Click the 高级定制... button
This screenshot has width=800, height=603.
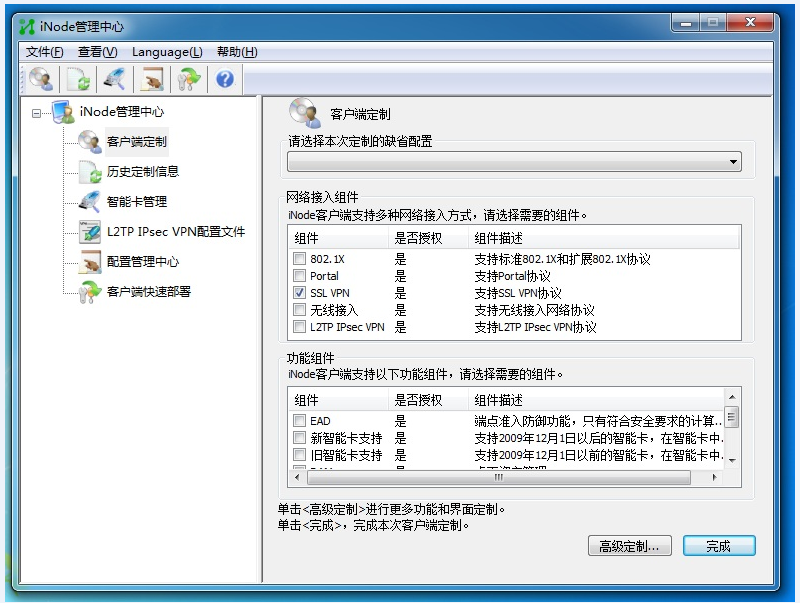click(x=630, y=546)
